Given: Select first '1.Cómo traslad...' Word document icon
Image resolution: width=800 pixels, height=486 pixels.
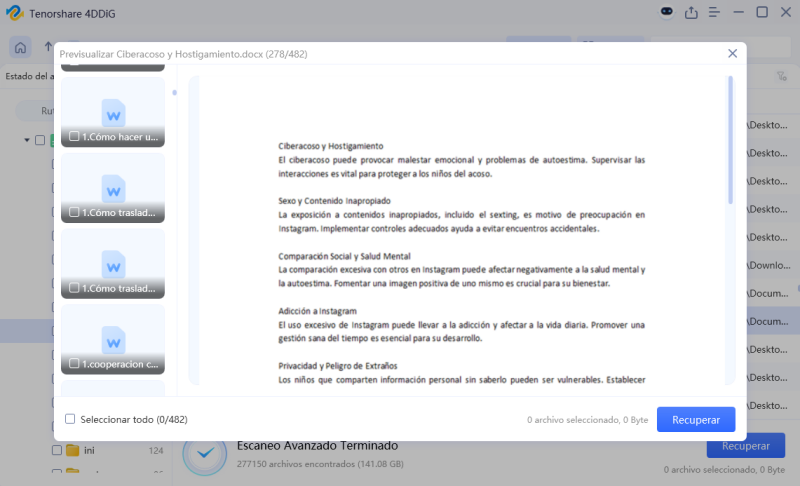Looking at the screenshot, I should click(113, 189).
